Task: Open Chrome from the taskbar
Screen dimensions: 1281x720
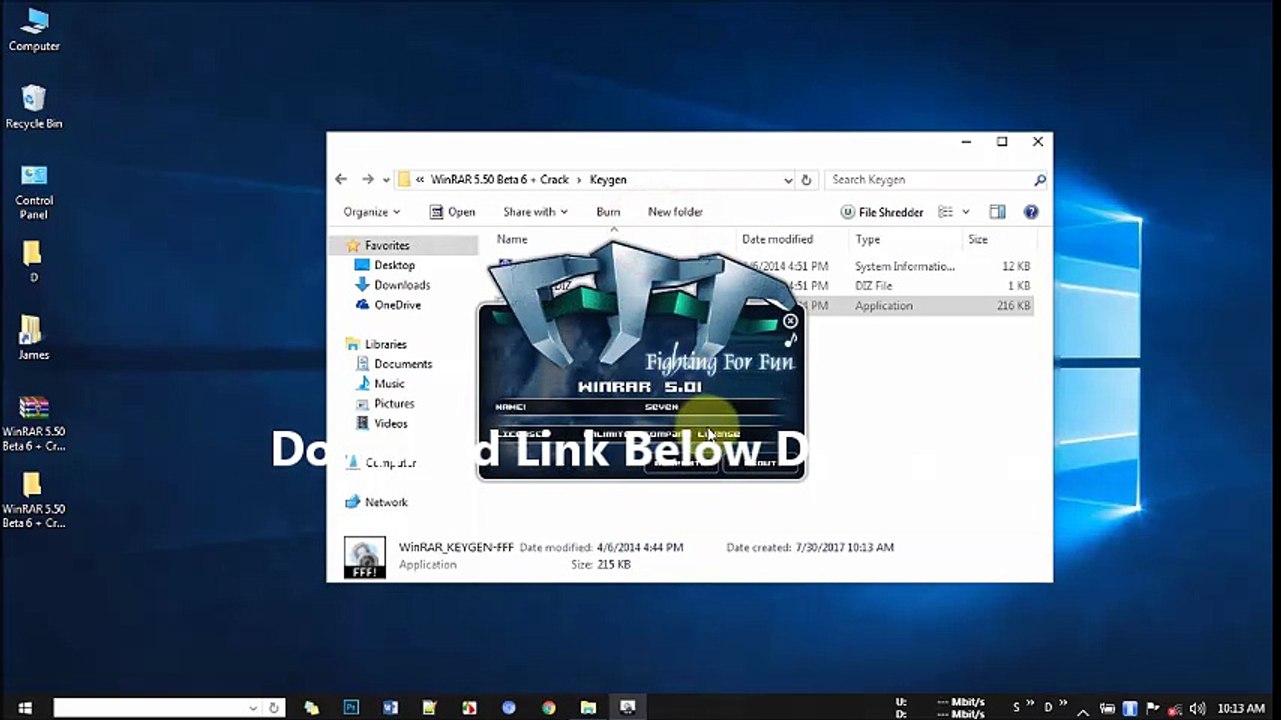Action: click(548, 708)
